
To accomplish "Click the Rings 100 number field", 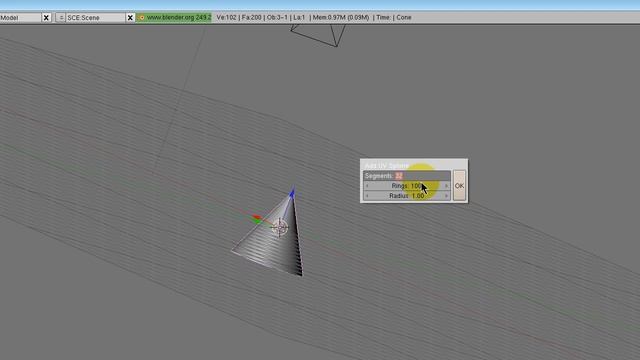I will click(407, 186).
